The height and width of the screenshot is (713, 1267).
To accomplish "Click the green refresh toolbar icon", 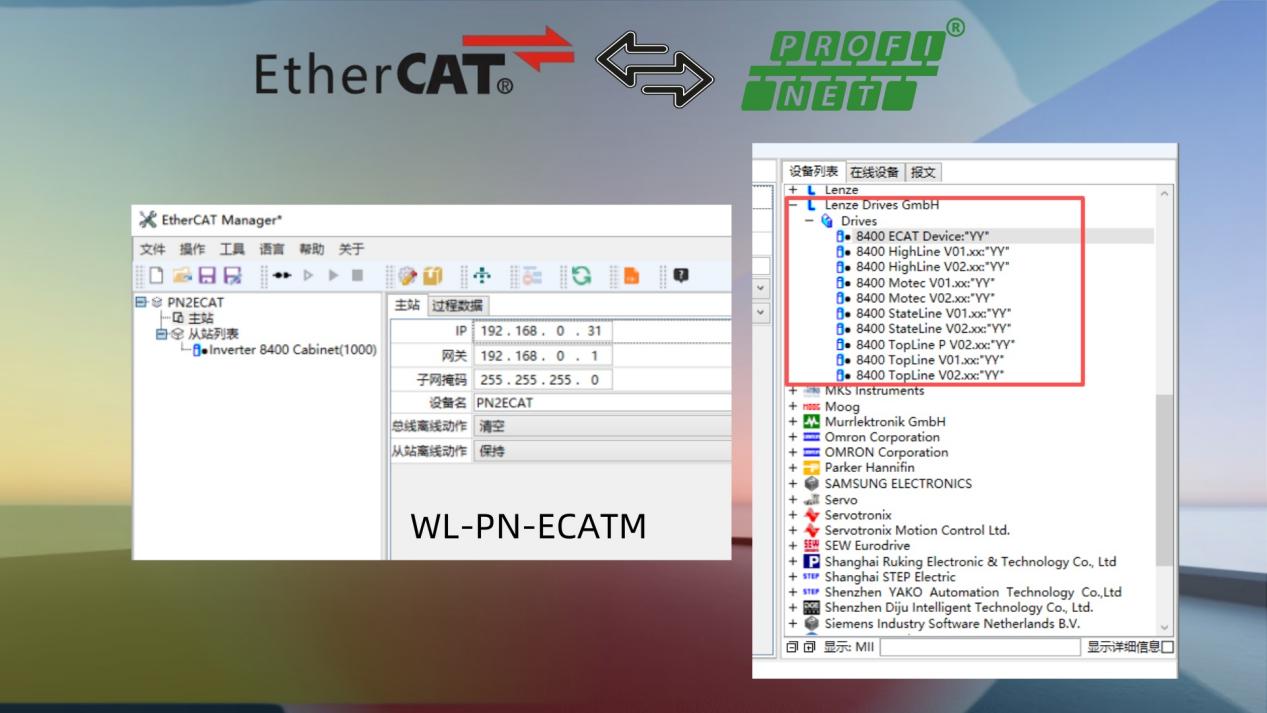I will (x=581, y=275).
